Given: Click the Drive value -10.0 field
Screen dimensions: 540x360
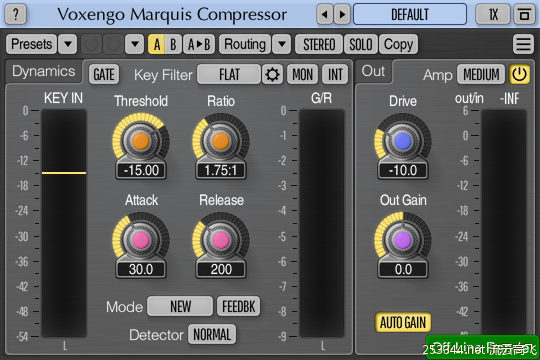Looking at the screenshot, I should (x=403, y=171).
